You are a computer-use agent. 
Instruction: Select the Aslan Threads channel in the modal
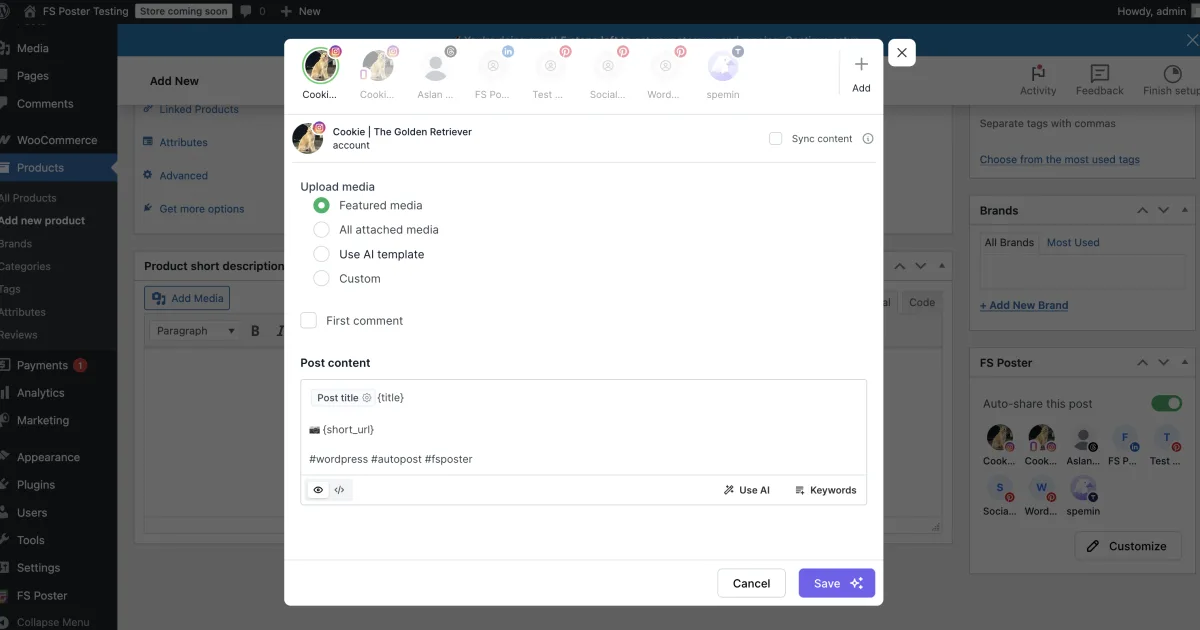tap(435, 67)
